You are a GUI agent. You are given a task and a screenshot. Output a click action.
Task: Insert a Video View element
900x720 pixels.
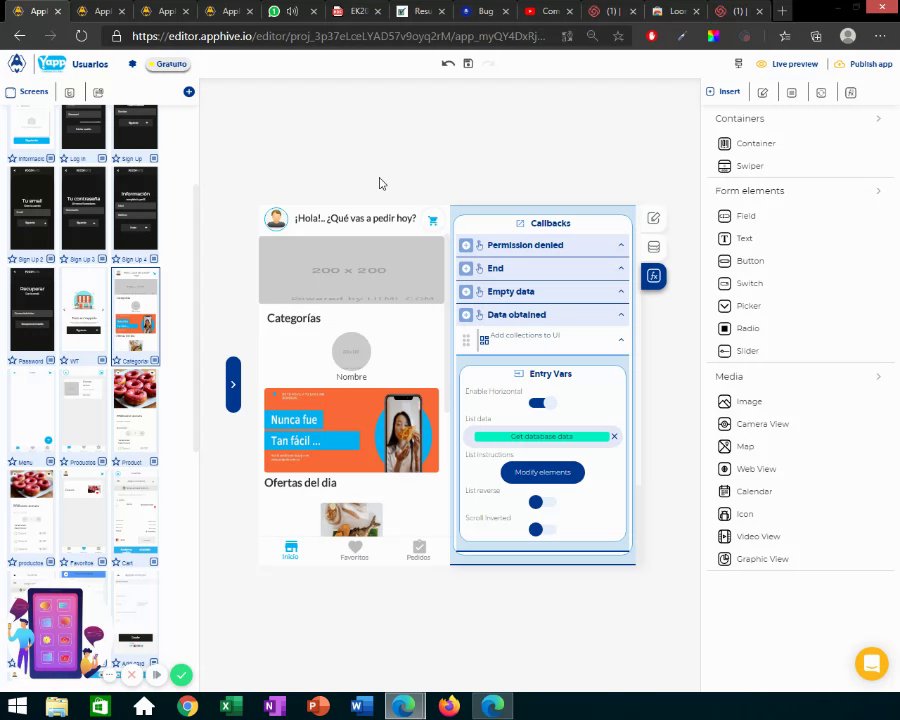click(724, 536)
